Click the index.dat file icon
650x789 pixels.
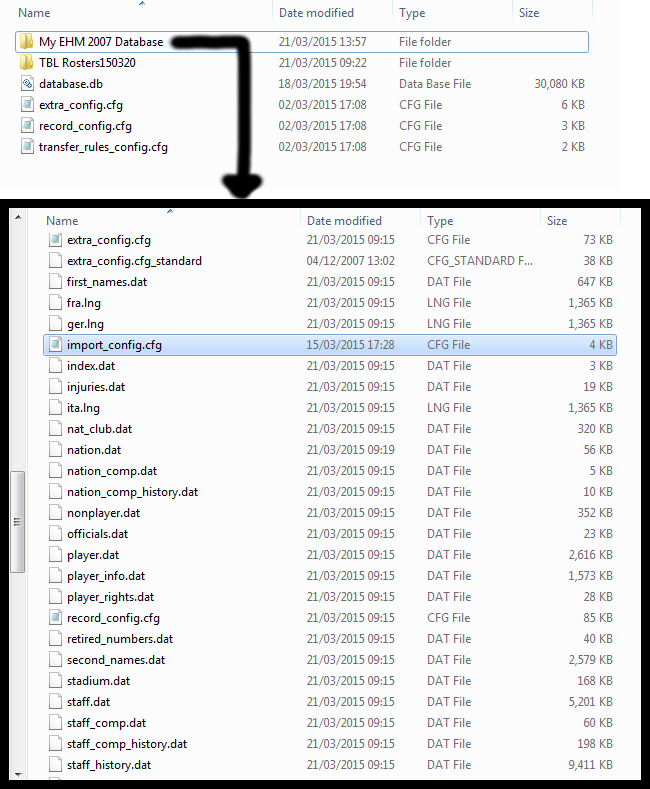point(55,366)
